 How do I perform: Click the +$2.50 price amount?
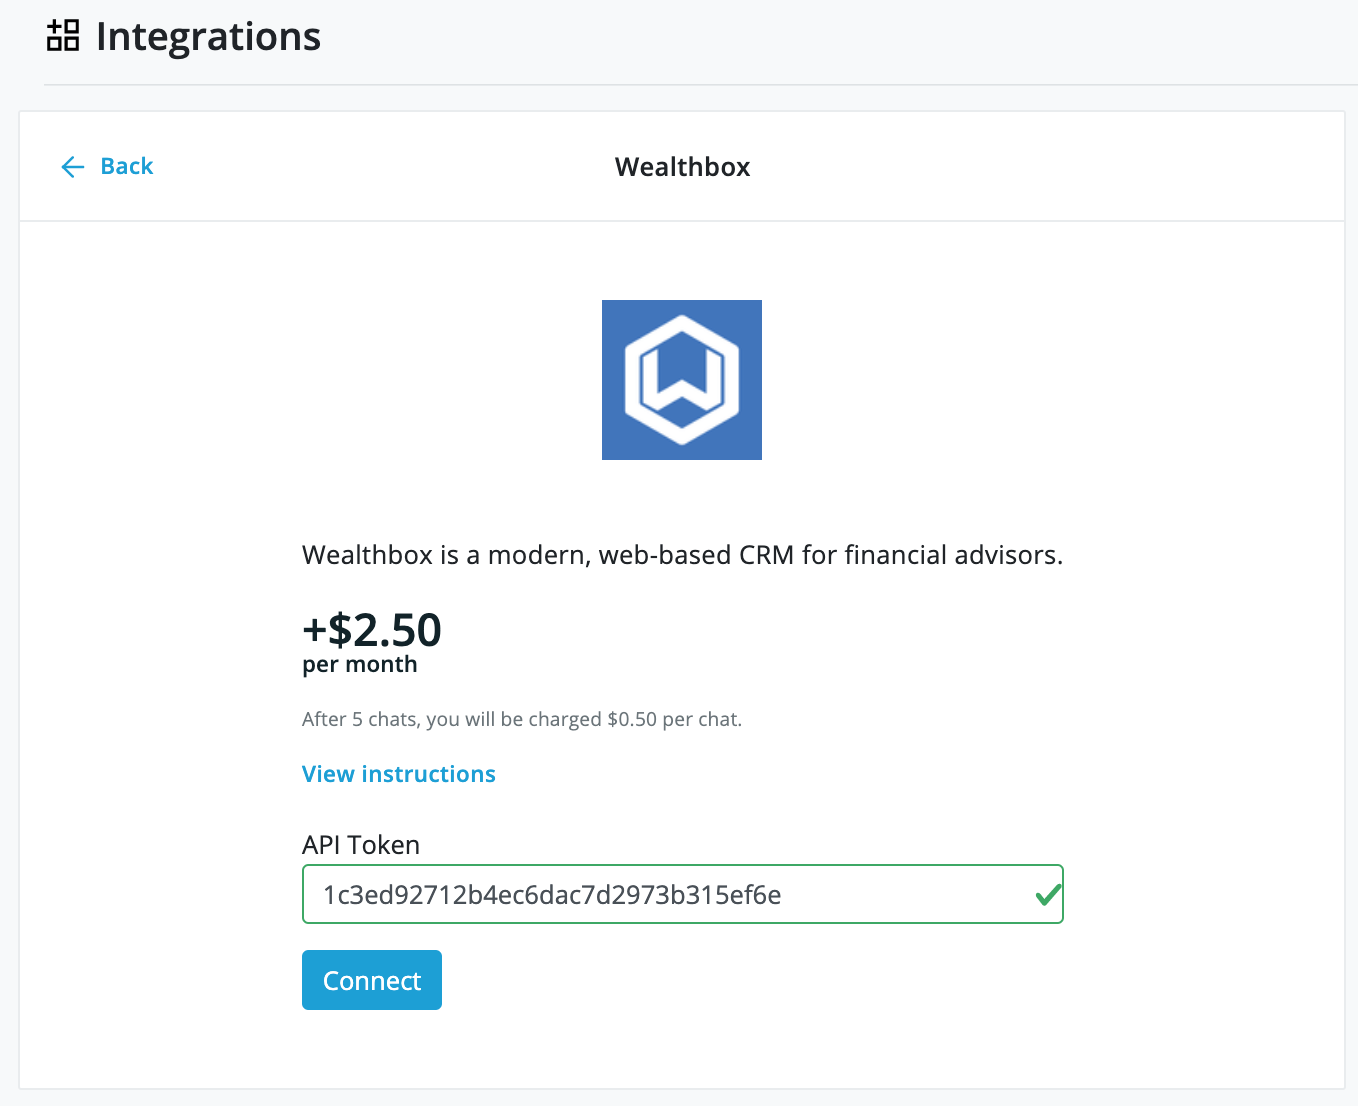pos(372,630)
